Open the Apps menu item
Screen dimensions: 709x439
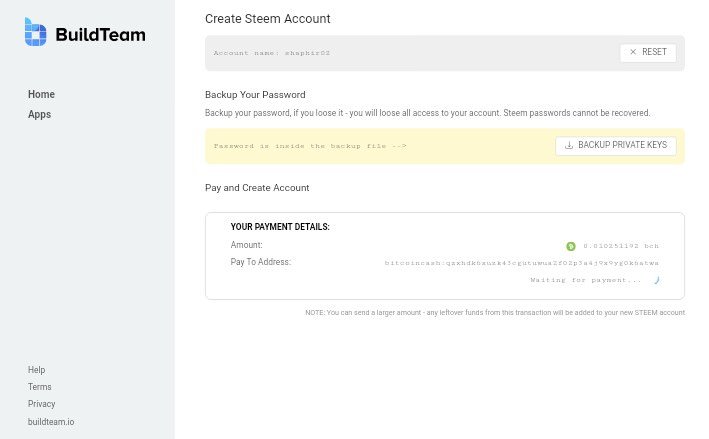pyautogui.click(x=39, y=114)
